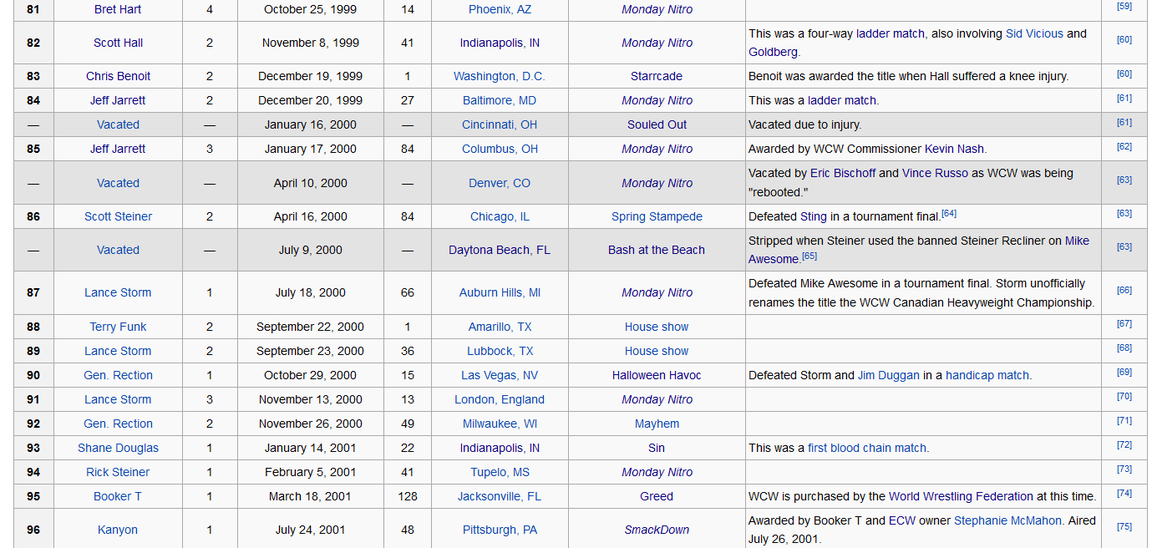The width and height of the screenshot is (1152, 548).
Task: Open Indianapolis, IN link in row 82
Action: point(500,43)
